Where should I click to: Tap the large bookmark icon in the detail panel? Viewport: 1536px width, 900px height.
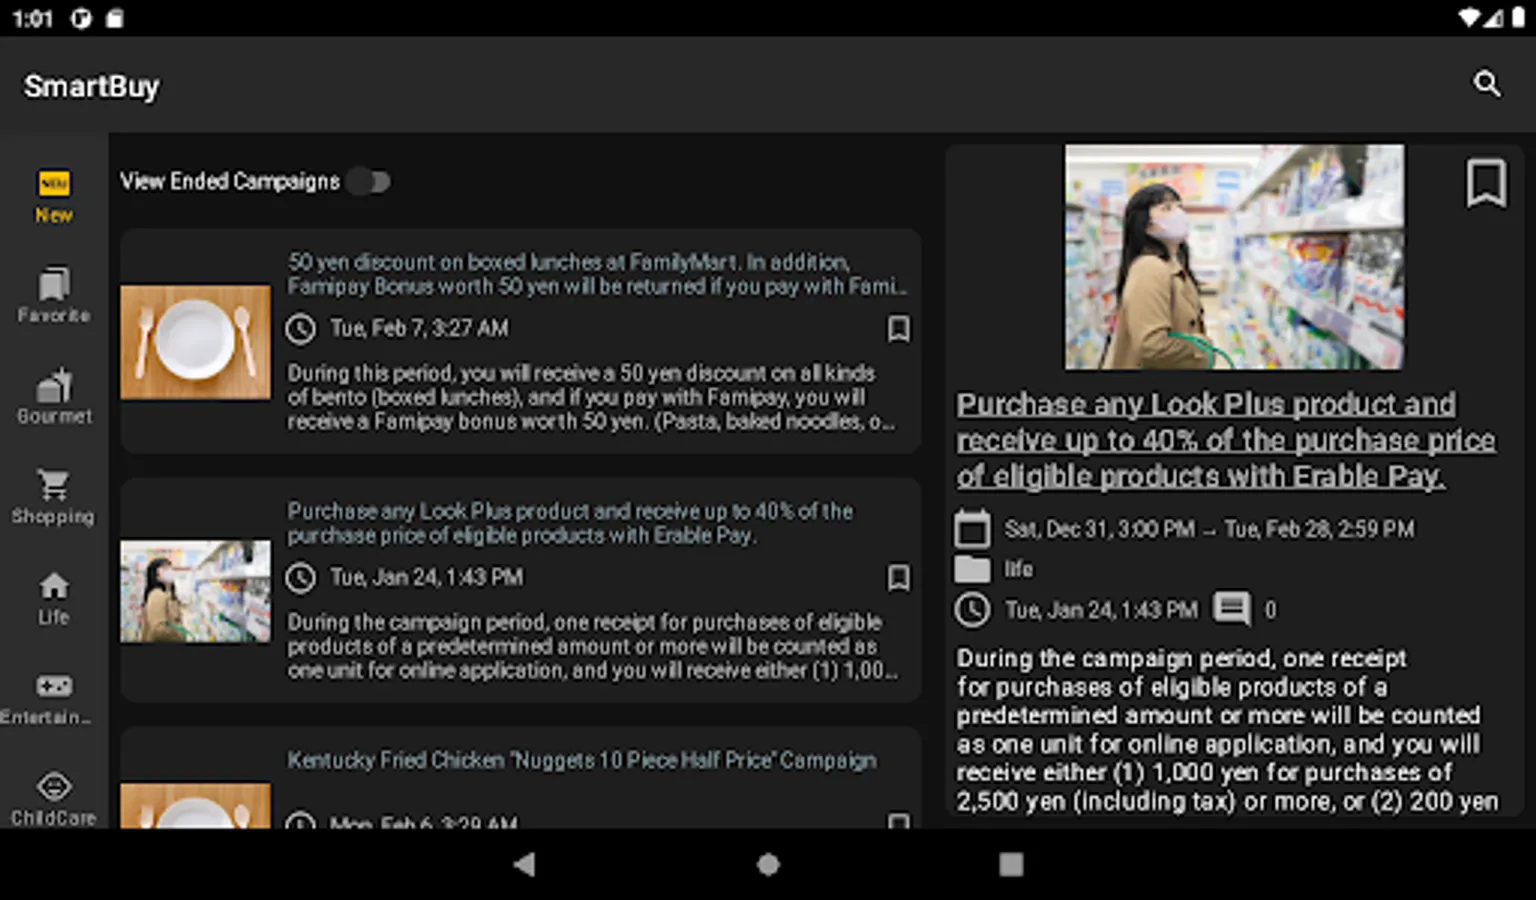pyautogui.click(x=1486, y=183)
